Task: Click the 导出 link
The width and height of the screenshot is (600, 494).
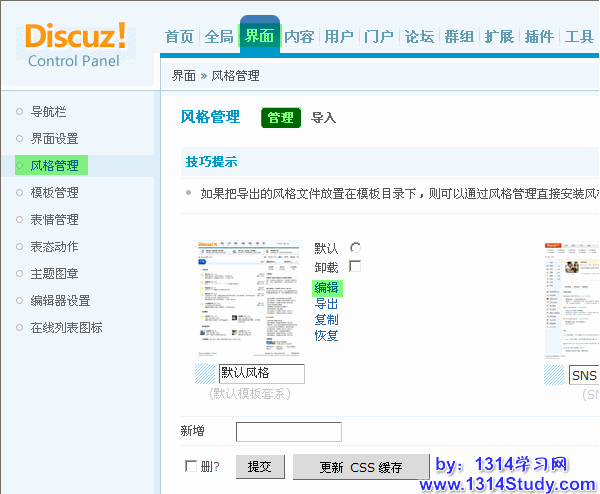Action: point(326,304)
